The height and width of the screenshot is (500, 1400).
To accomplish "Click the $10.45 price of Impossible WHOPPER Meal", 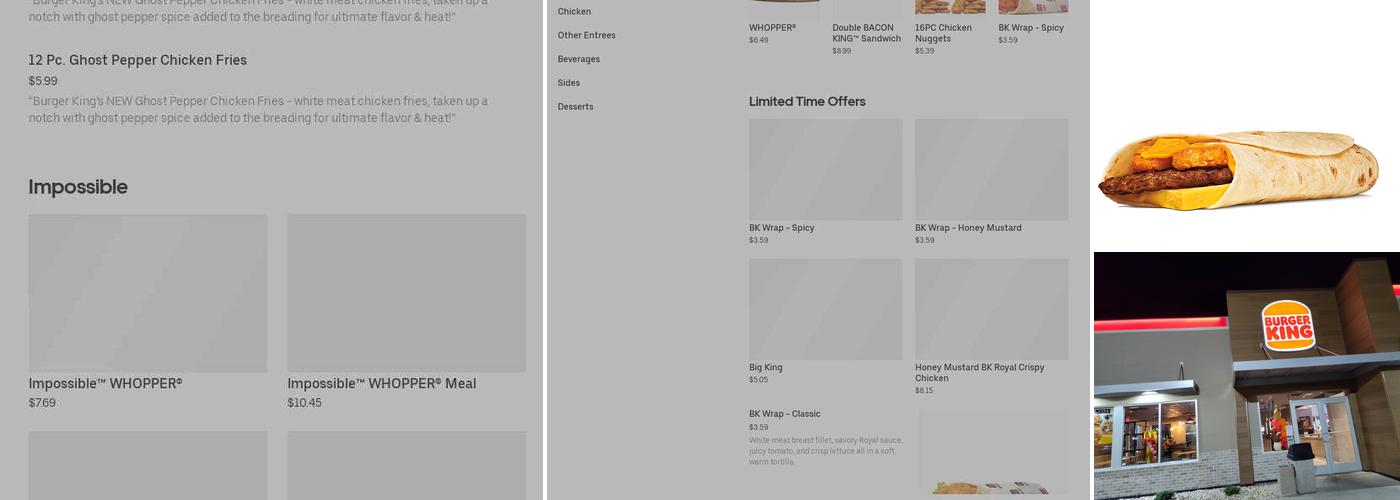I will (305, 403).
